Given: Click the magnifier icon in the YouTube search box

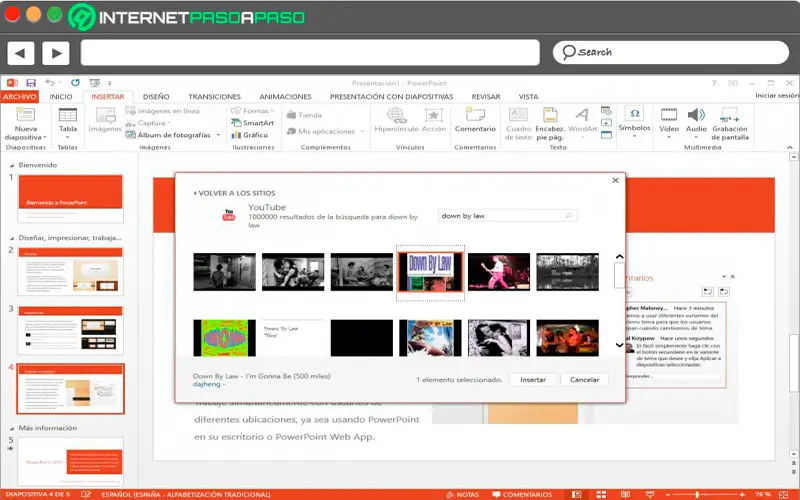Looking at the screenshot, I should (570, 215).
